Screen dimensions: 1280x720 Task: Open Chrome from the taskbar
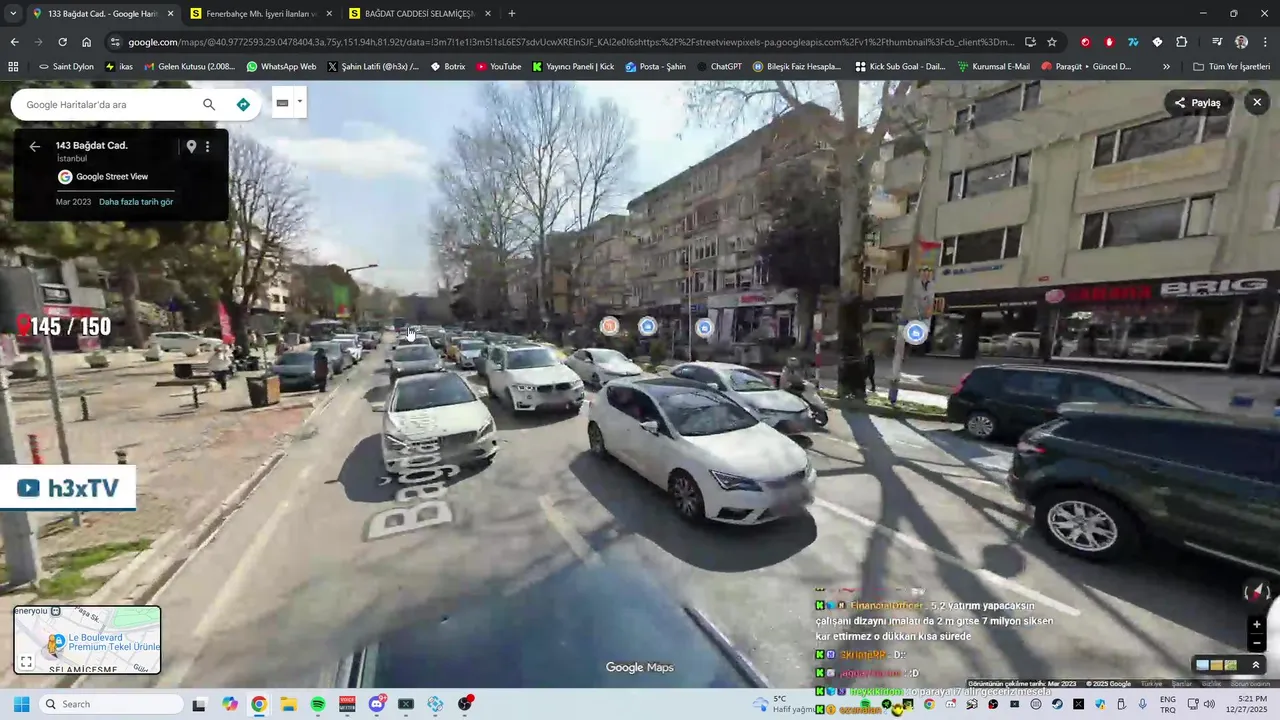(x=259, y=704)
